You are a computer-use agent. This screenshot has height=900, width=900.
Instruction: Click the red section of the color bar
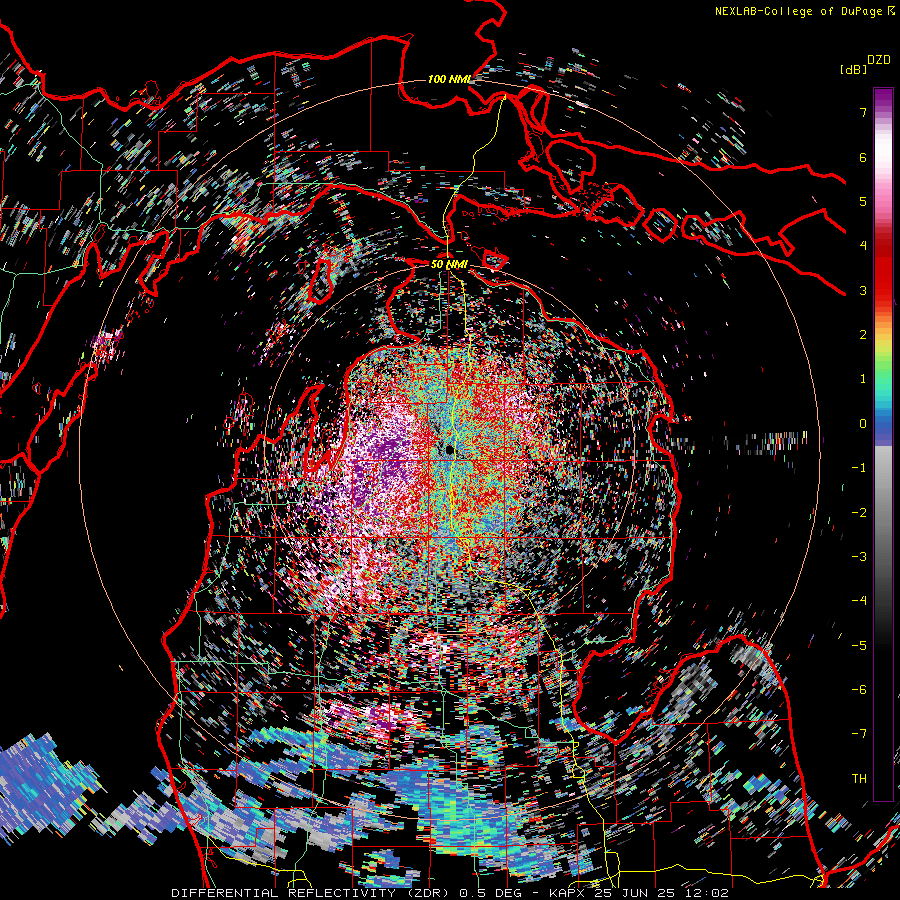point(883,267)
